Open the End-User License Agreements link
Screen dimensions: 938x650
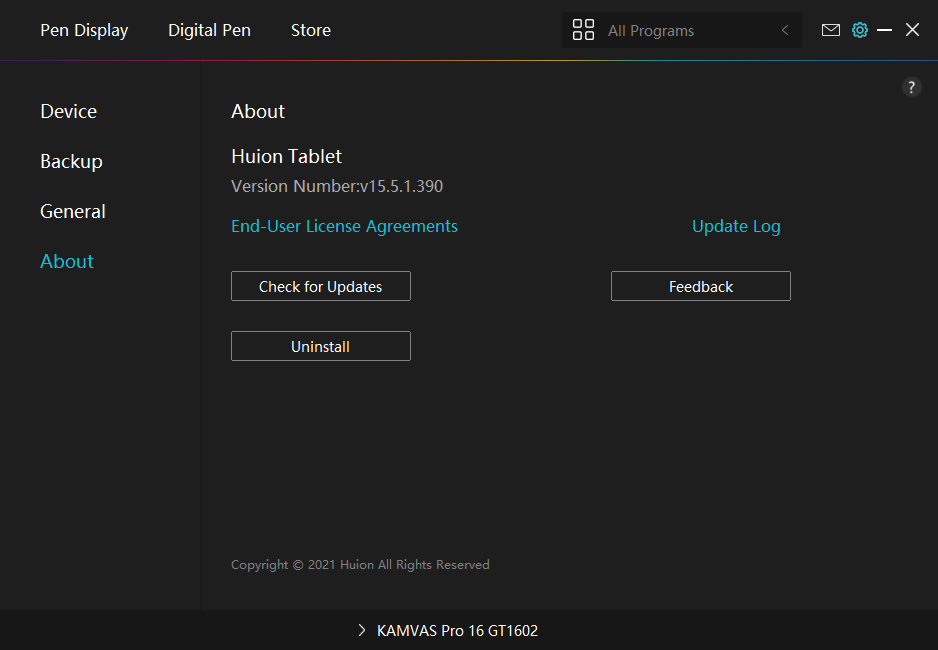coord(344,226)
